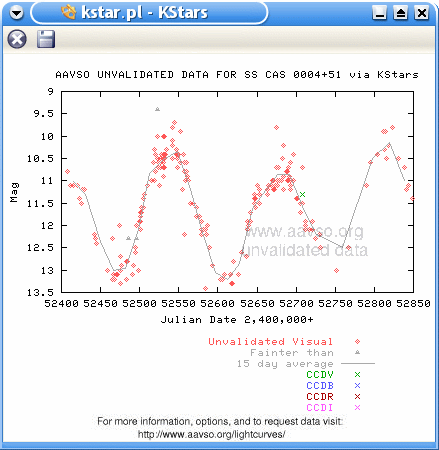Click the magenta CCDI legend cross

tap(357, 407)
